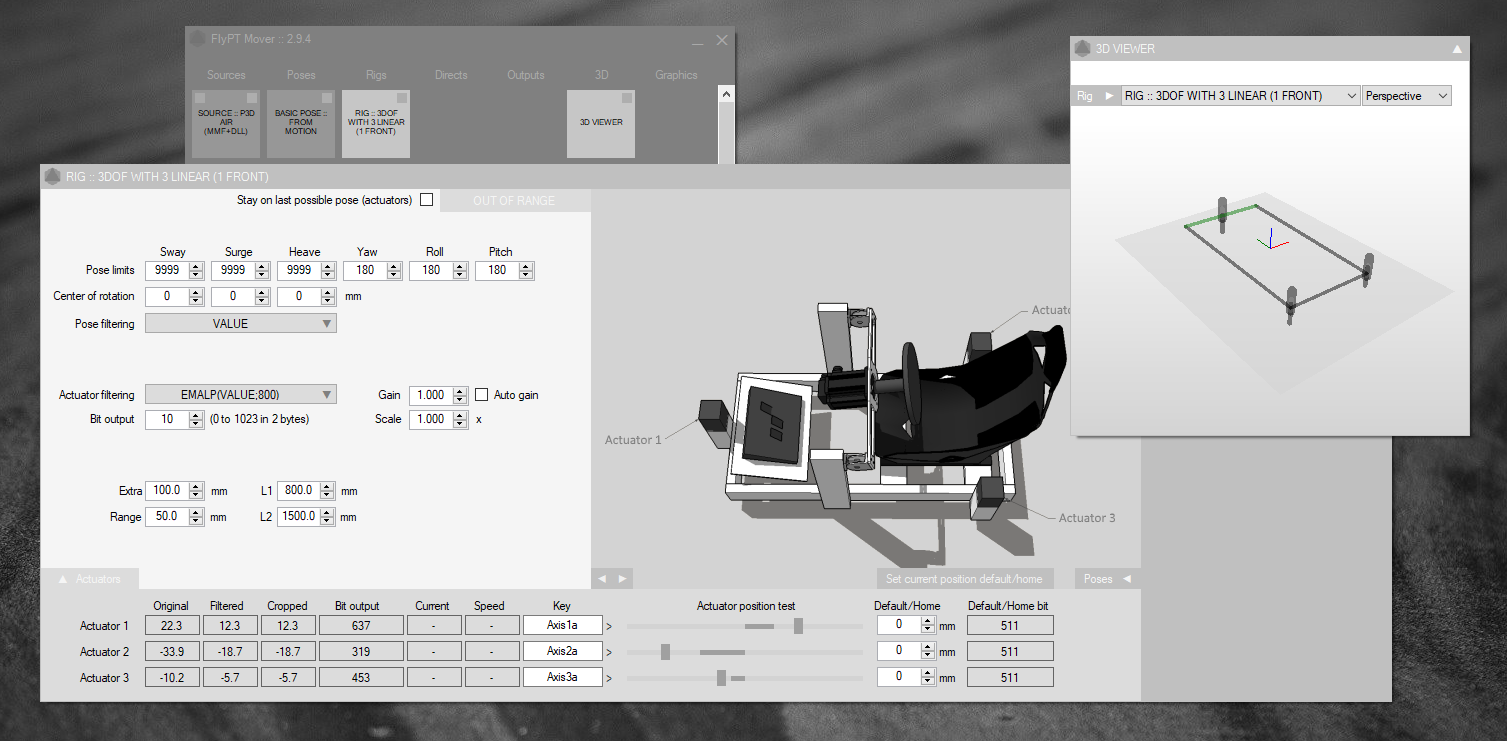
Task: Click the > arrow next to Axis1a key
Action: (x=609, y=626)
